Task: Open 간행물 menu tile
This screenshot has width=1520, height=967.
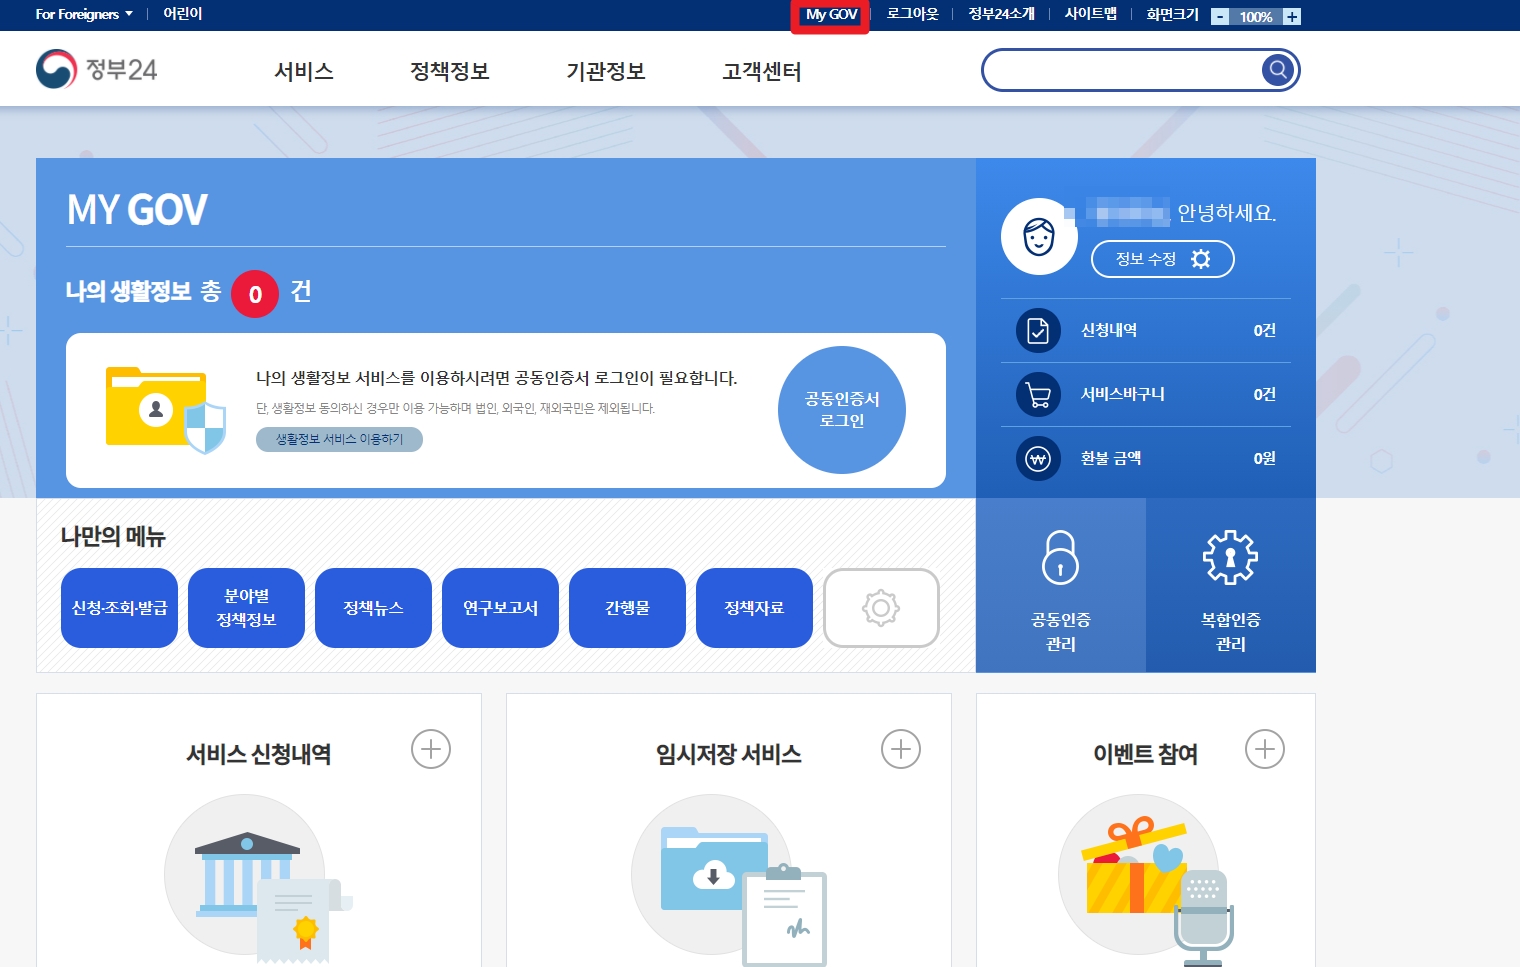Action: (627, 608)
